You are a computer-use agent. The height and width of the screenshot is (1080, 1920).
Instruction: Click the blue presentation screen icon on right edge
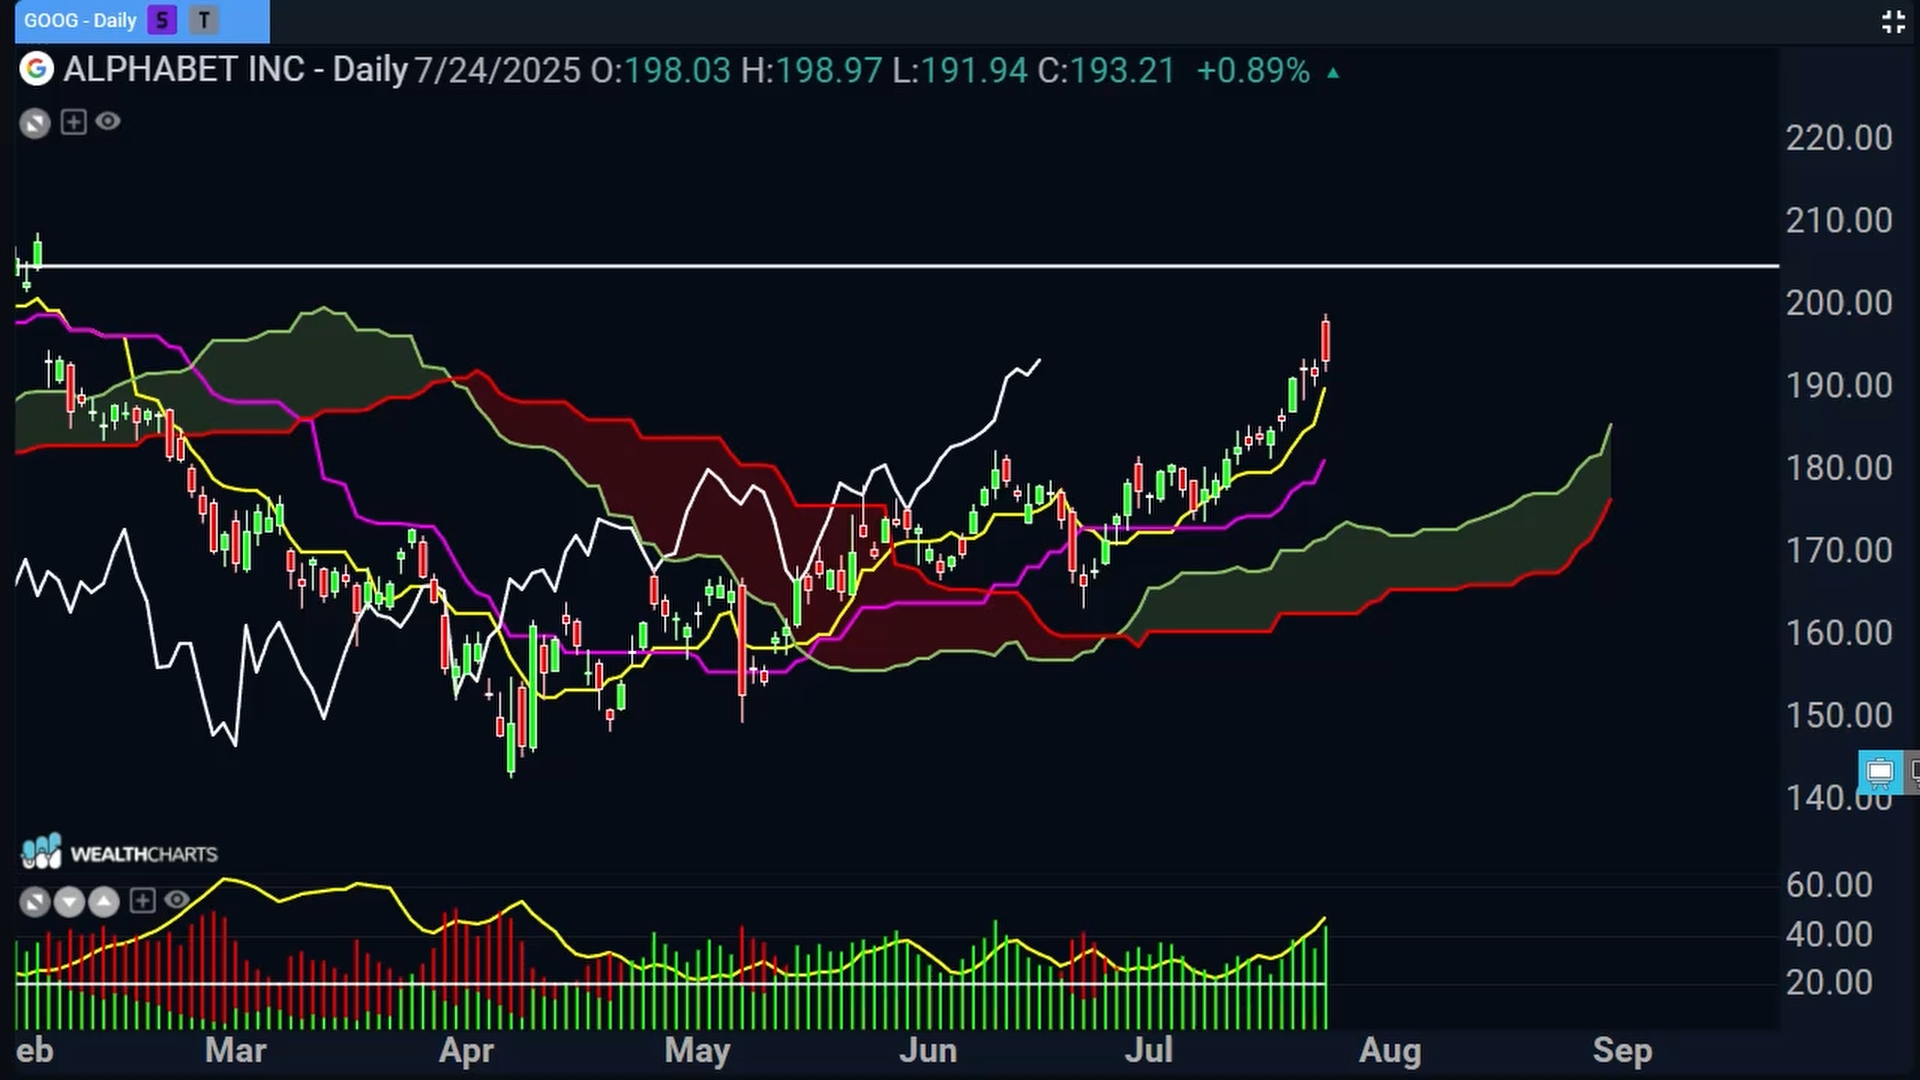click(1880, 772)
